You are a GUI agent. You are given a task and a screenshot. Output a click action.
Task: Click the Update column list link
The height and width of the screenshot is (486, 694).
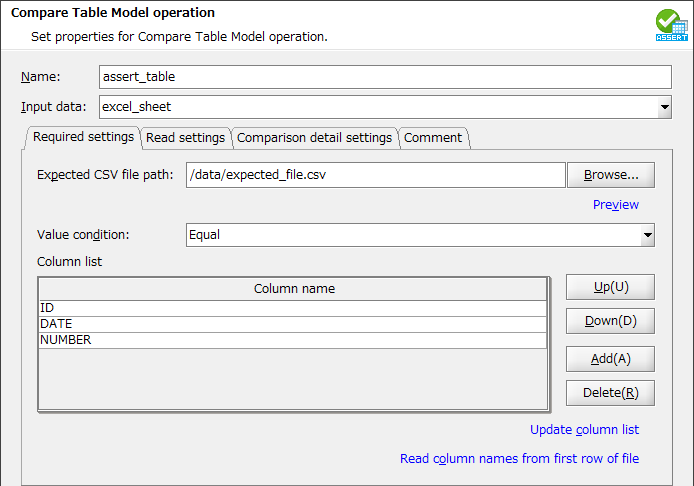(584, 430)
